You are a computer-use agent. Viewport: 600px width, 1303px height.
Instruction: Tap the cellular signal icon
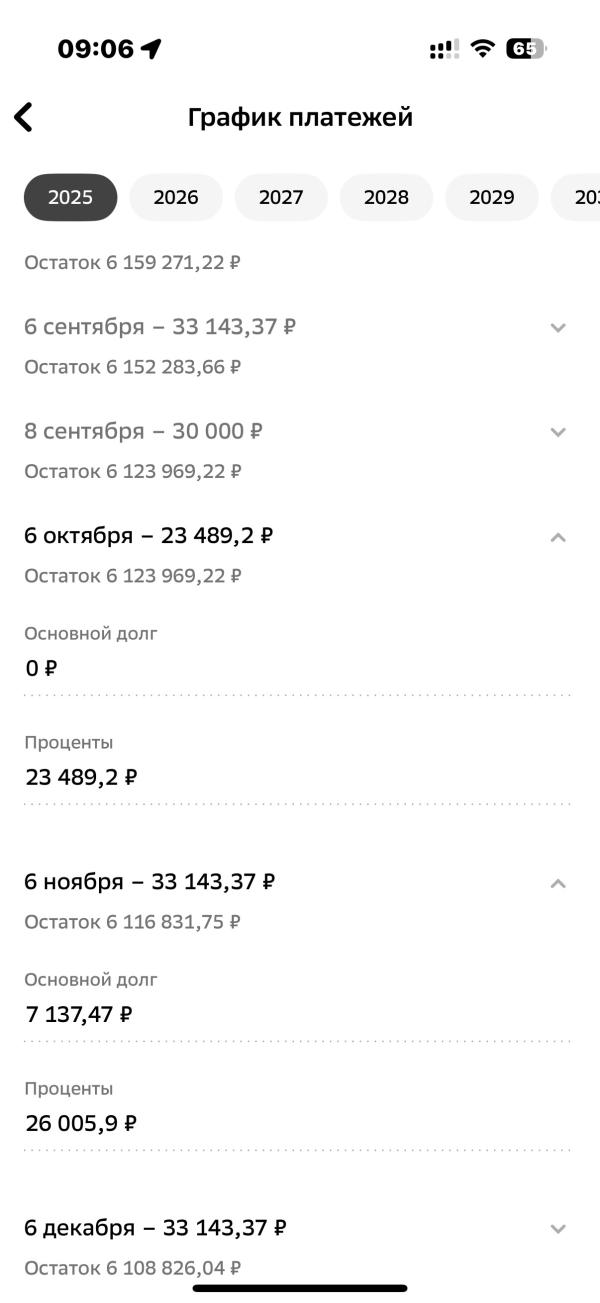(443, 49)
